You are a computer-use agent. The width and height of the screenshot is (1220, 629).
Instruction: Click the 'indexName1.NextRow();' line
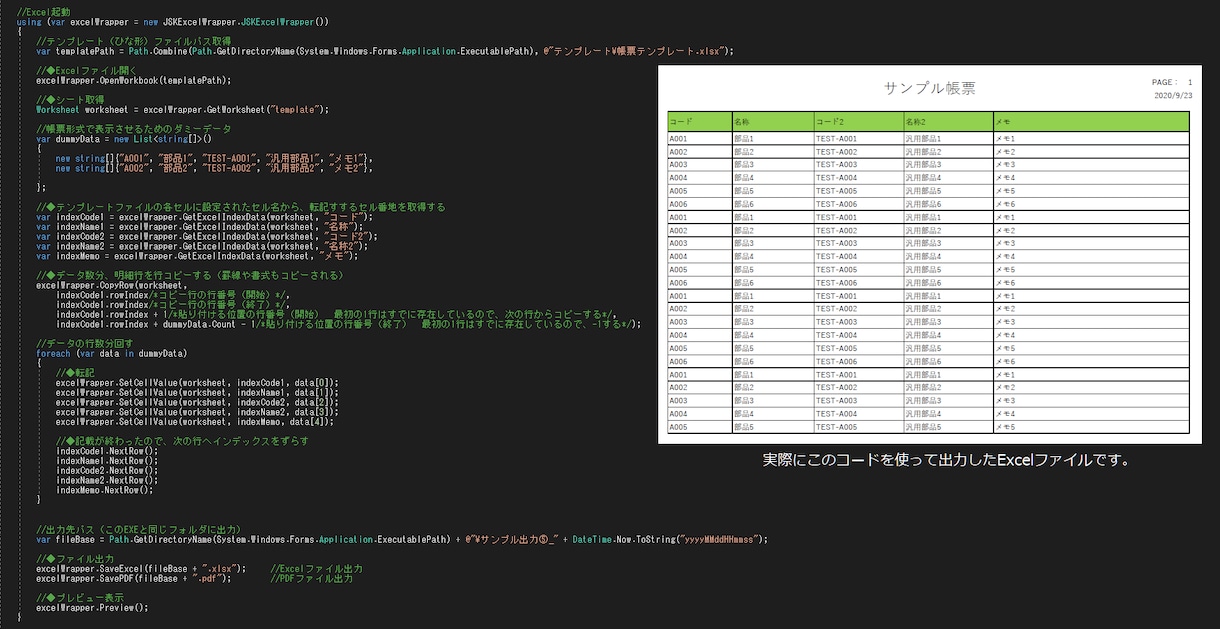click(x=107, y=461)
